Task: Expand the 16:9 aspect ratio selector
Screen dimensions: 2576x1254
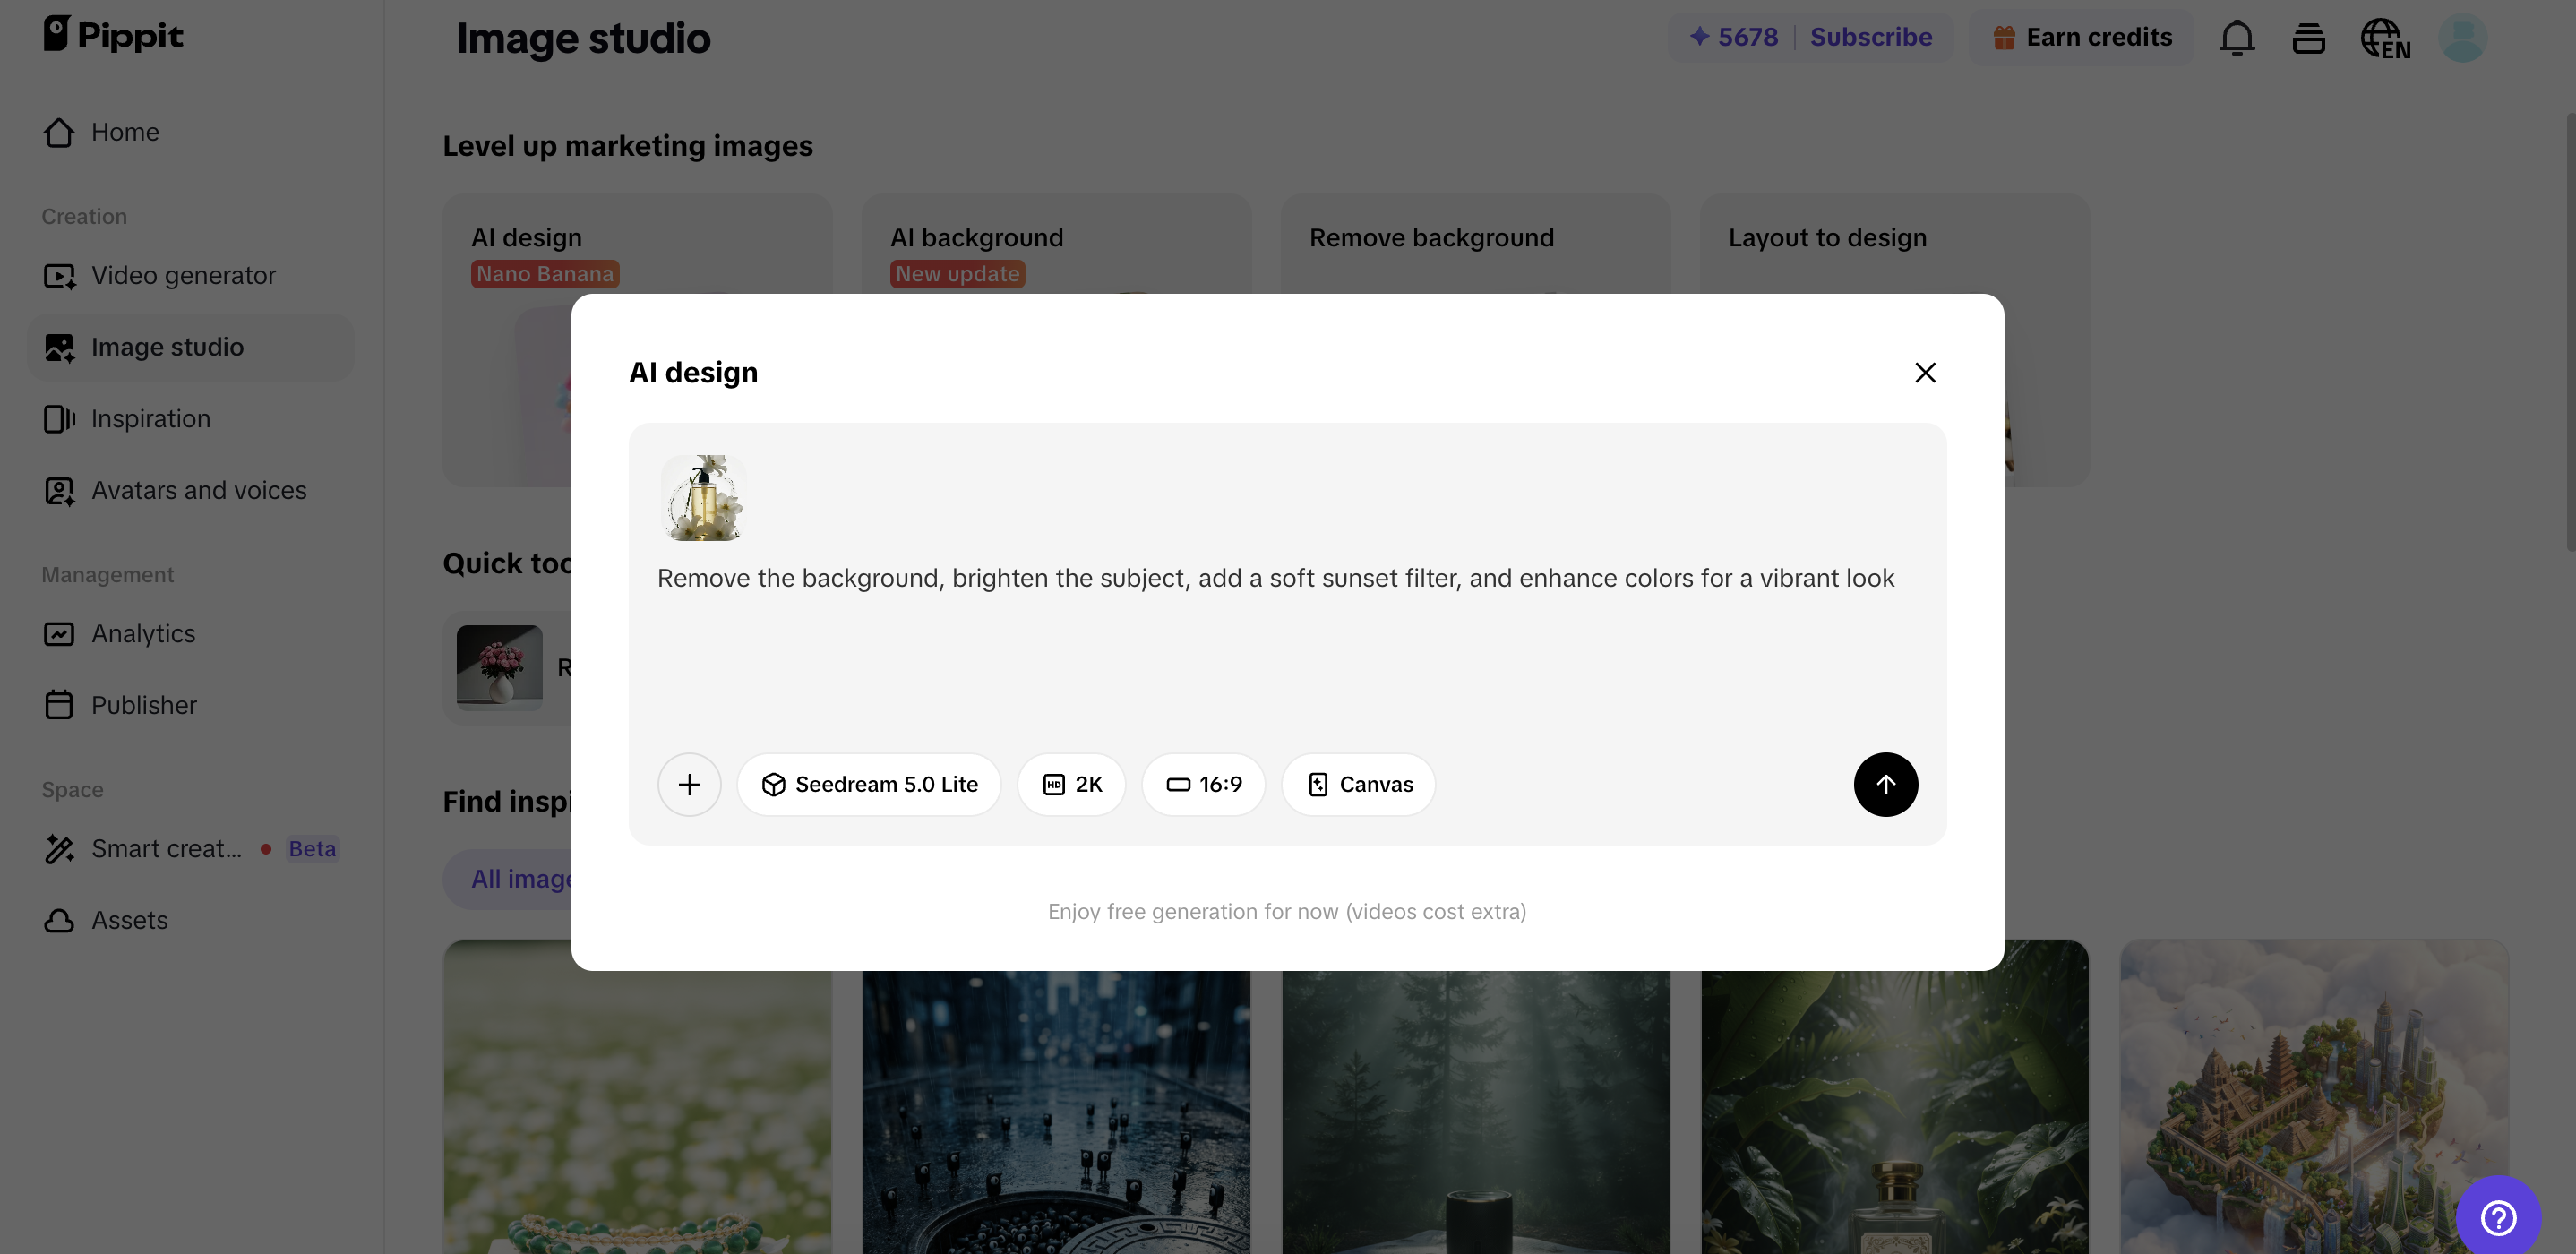Action: pos(1204,784)
